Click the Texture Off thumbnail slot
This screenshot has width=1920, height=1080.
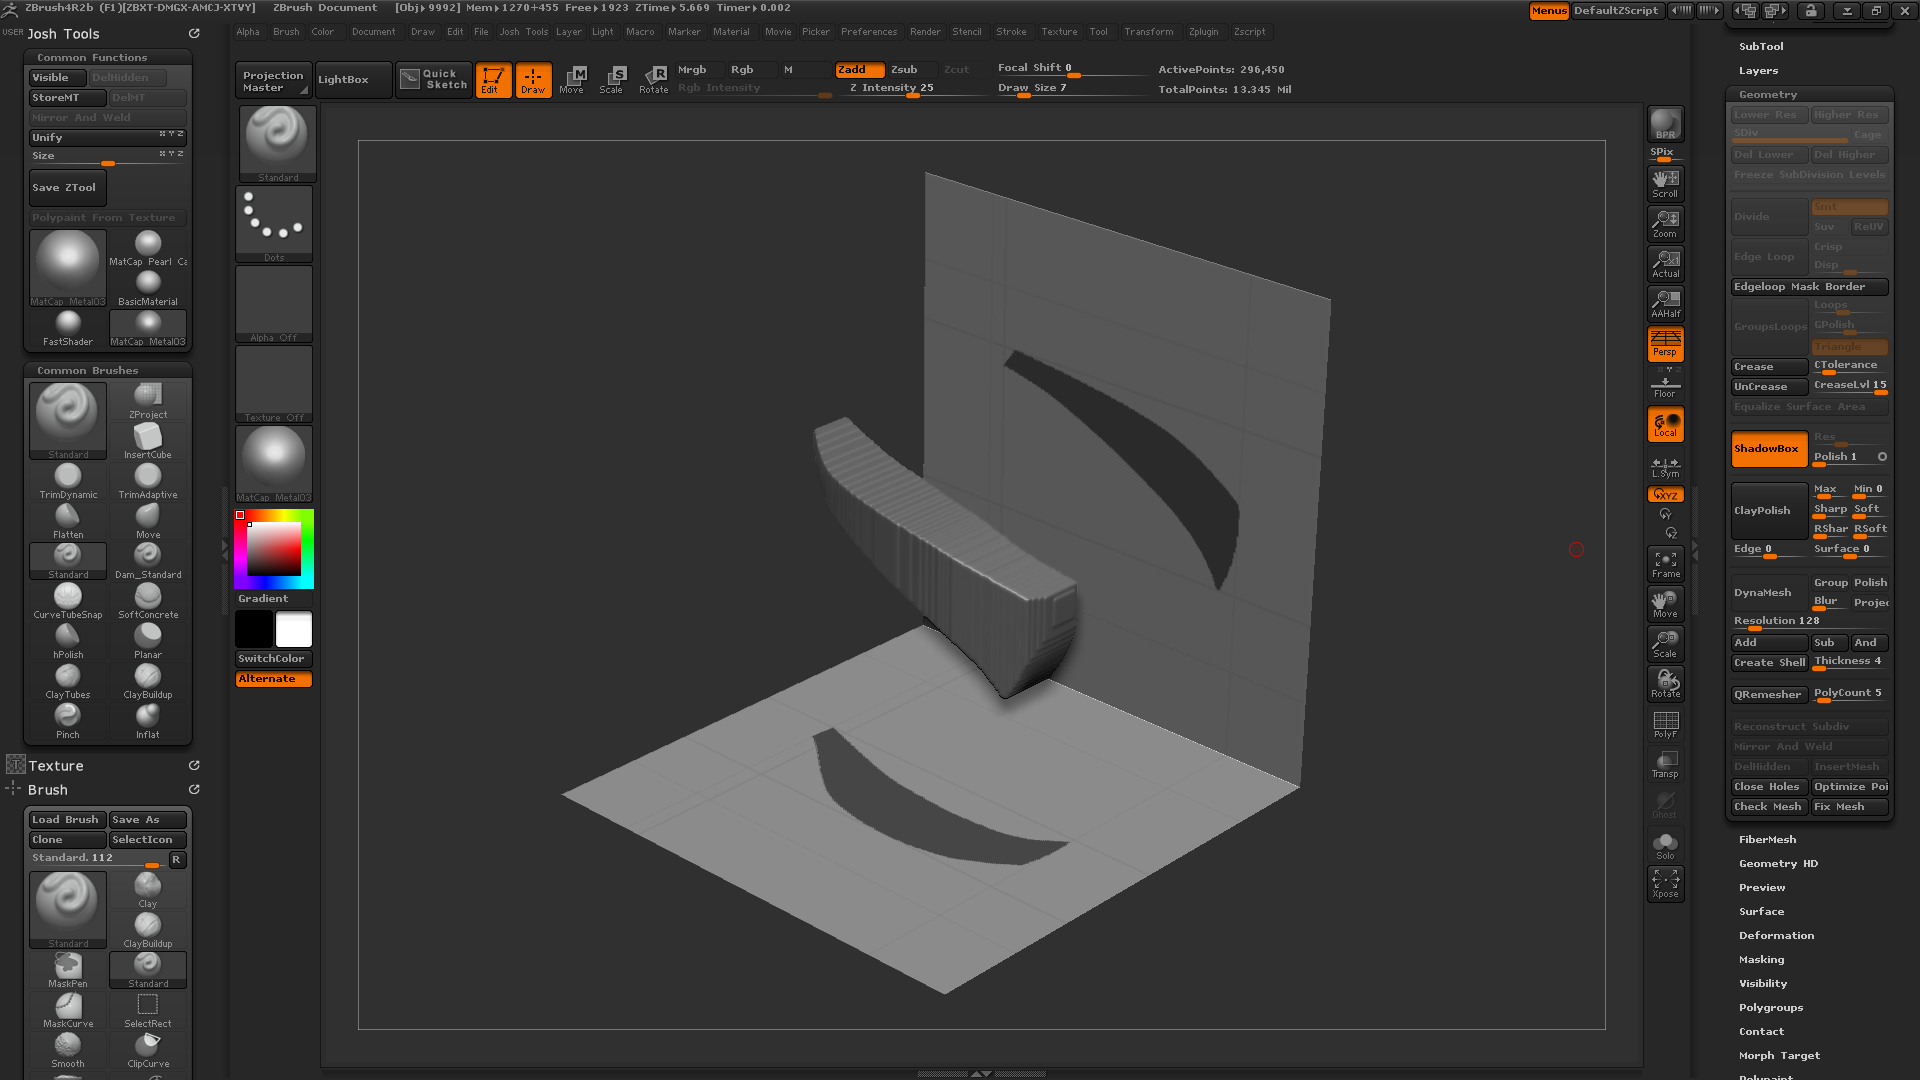(274, 384)
